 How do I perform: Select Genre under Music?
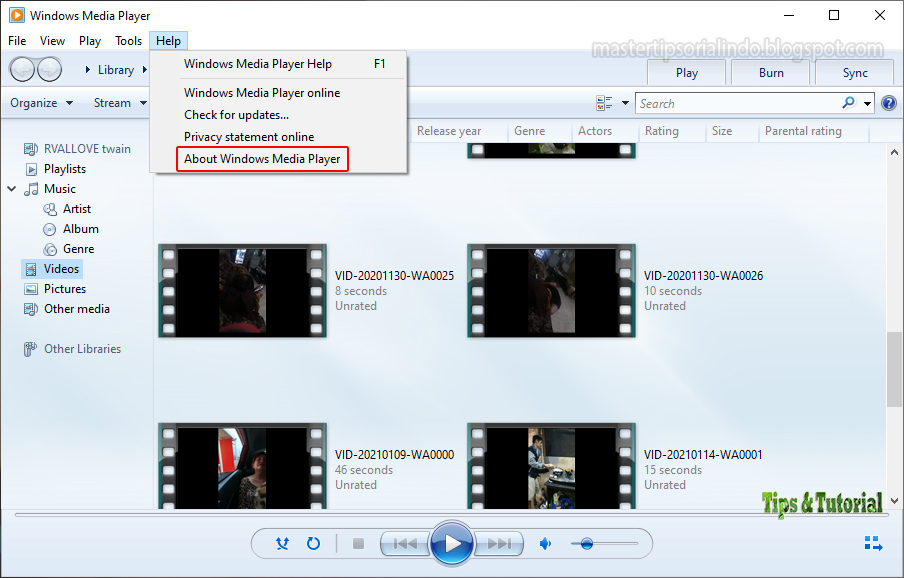pos(69,249)
